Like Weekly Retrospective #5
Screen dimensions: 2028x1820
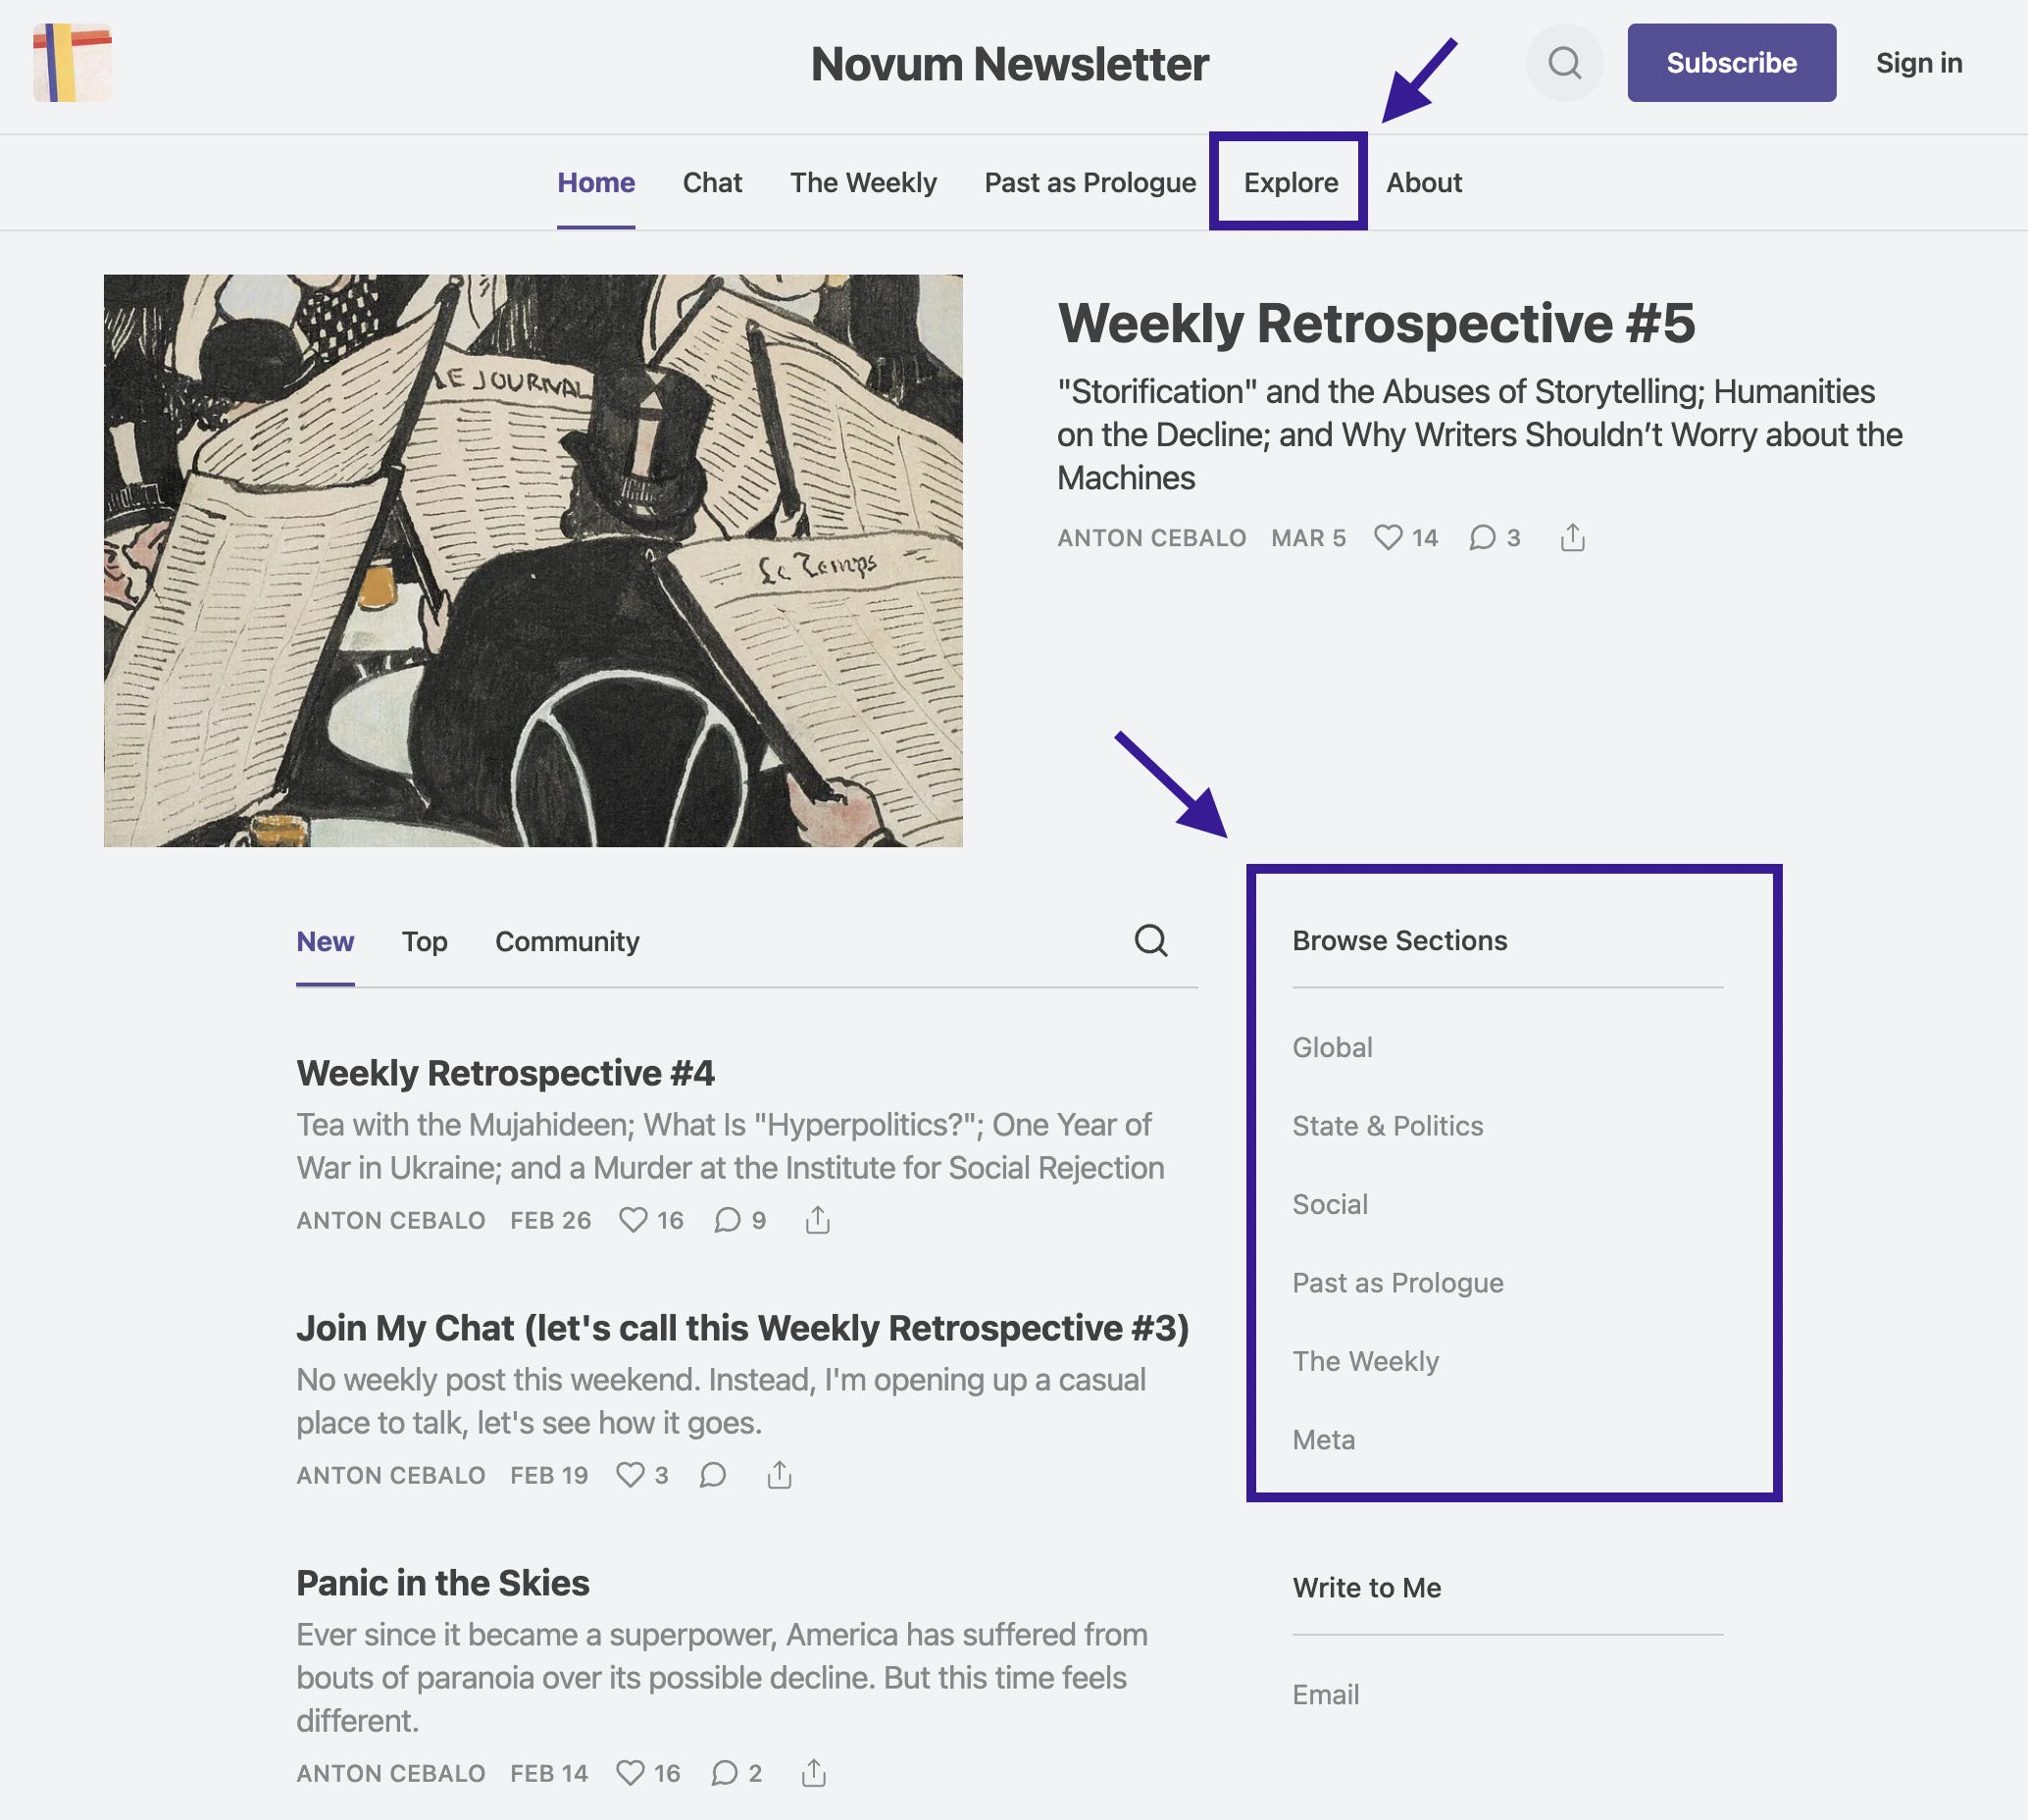coord(1390,537)
